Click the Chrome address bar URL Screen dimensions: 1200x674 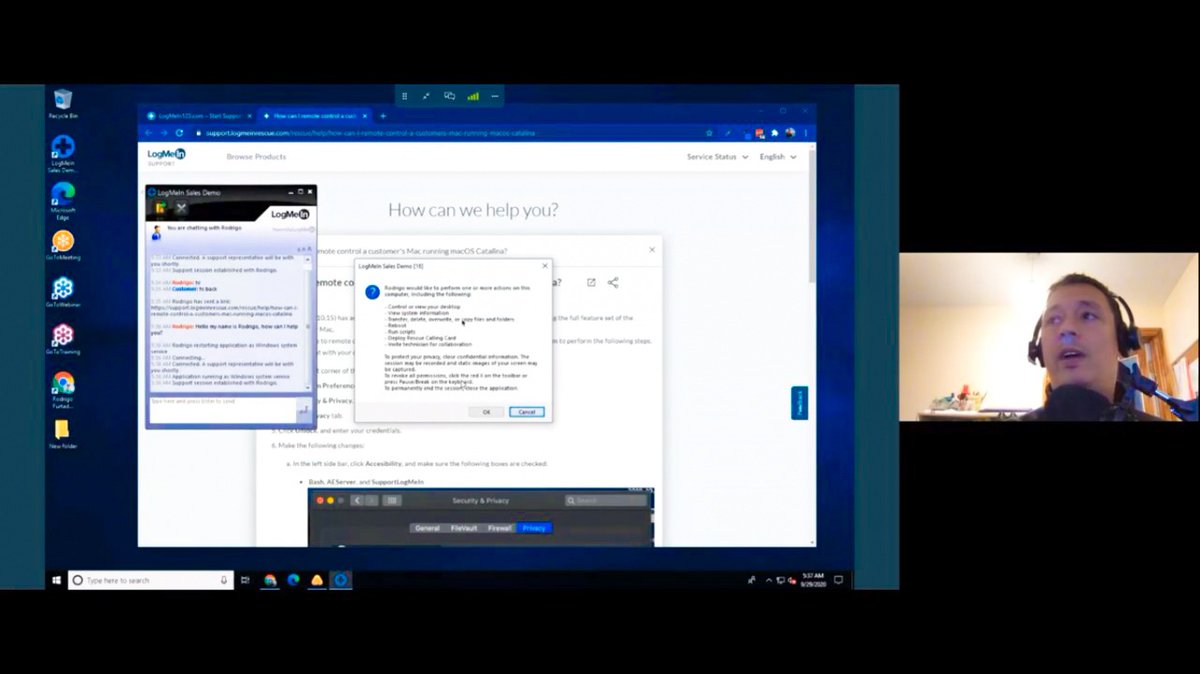tap(370, 133)
